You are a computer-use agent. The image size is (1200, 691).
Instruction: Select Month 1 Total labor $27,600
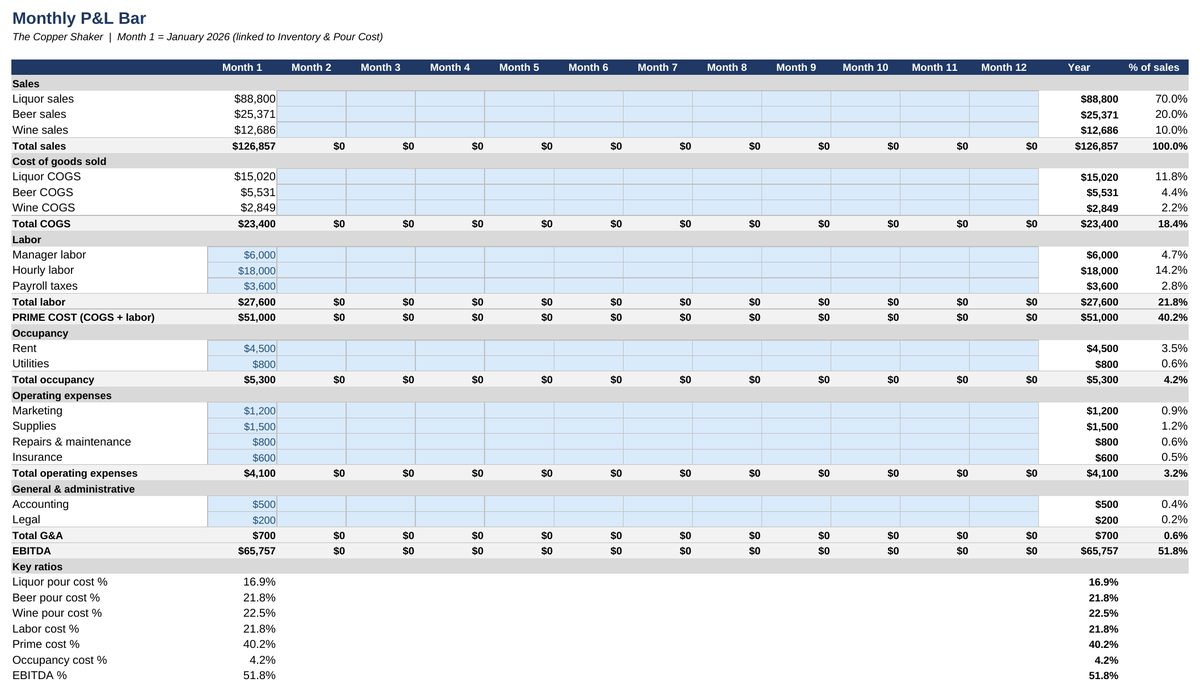[x=242, y=302]
